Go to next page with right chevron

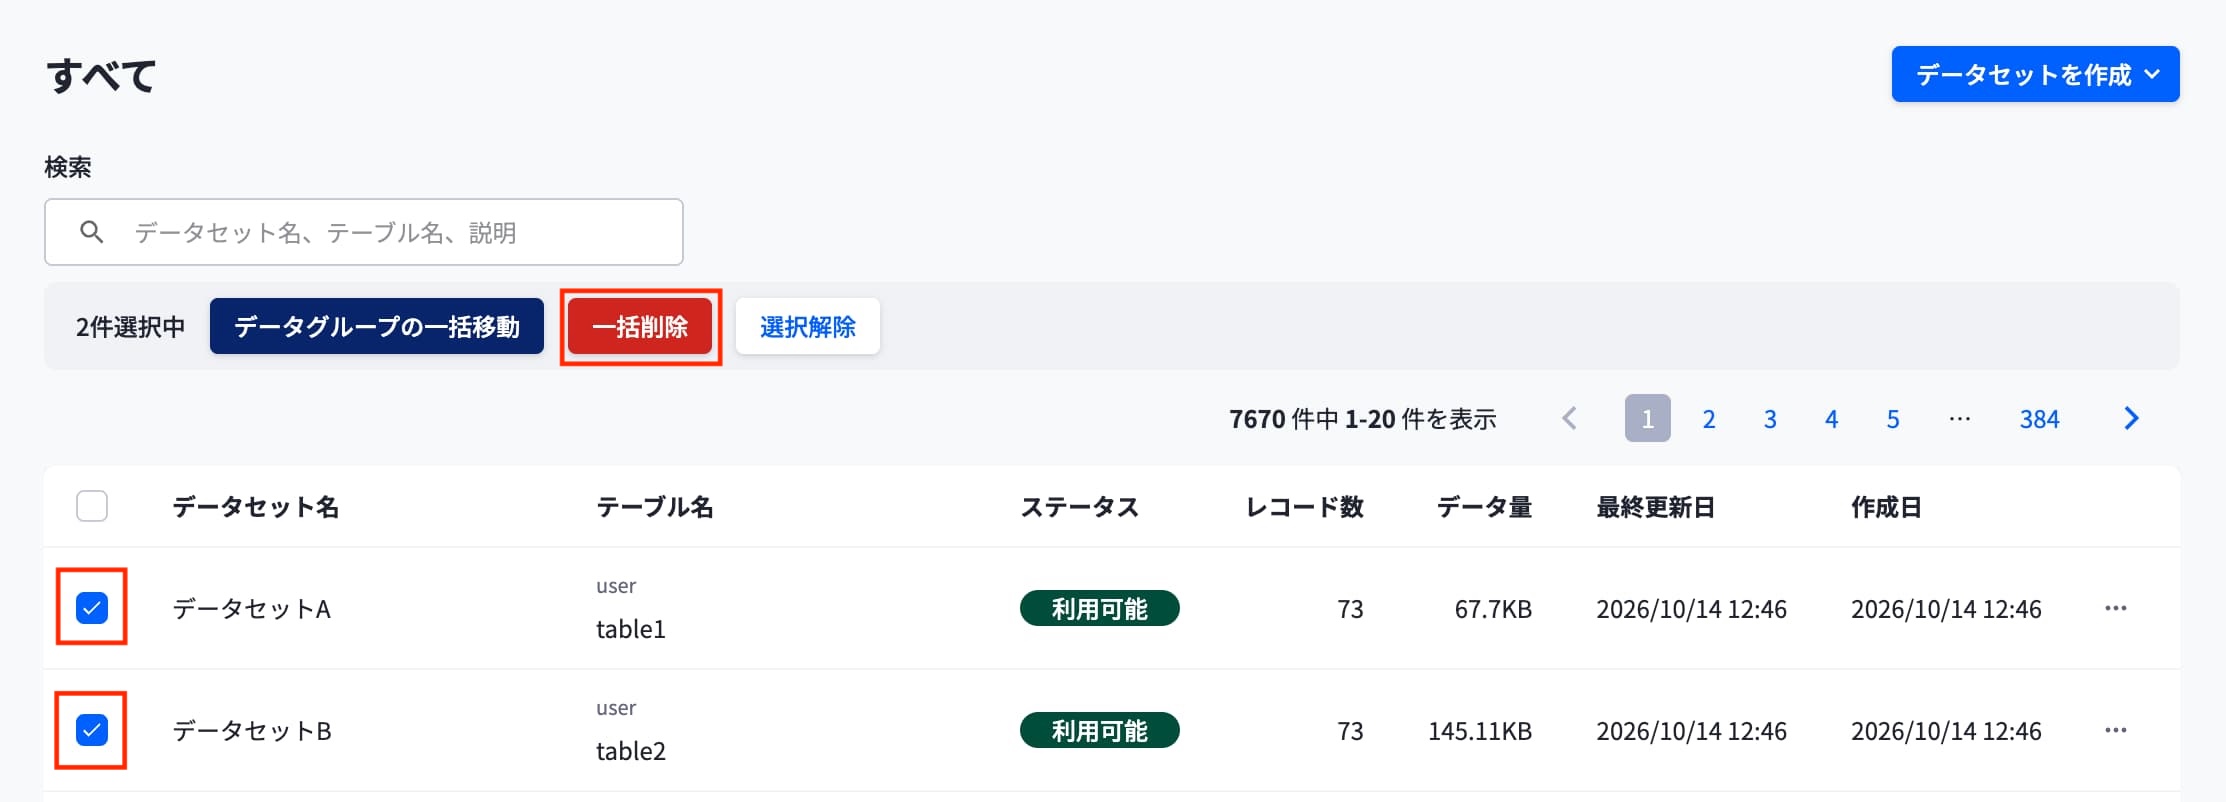tap(2131, 418)
